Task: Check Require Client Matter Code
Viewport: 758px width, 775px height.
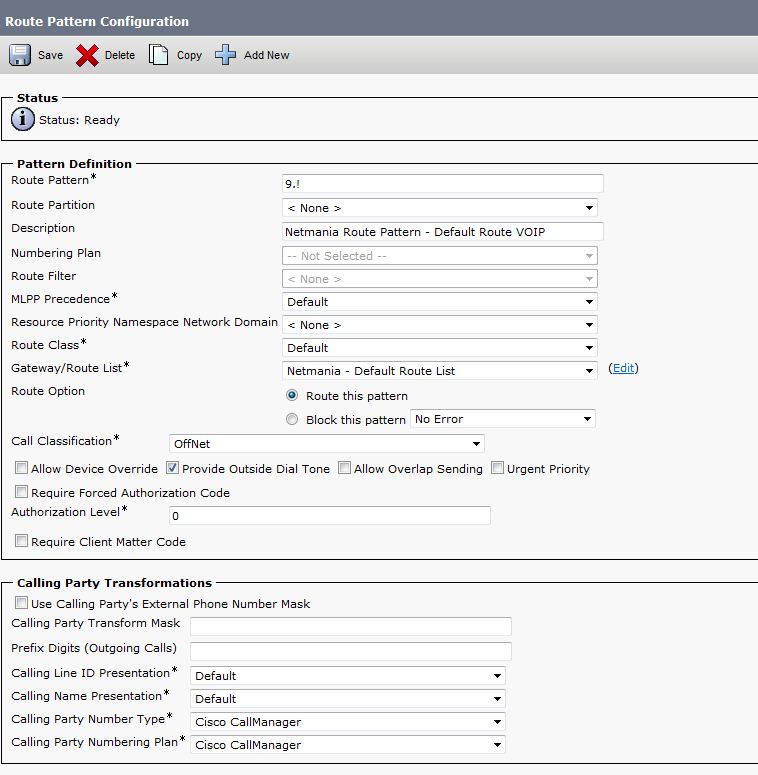Action: tap(21, 541)
